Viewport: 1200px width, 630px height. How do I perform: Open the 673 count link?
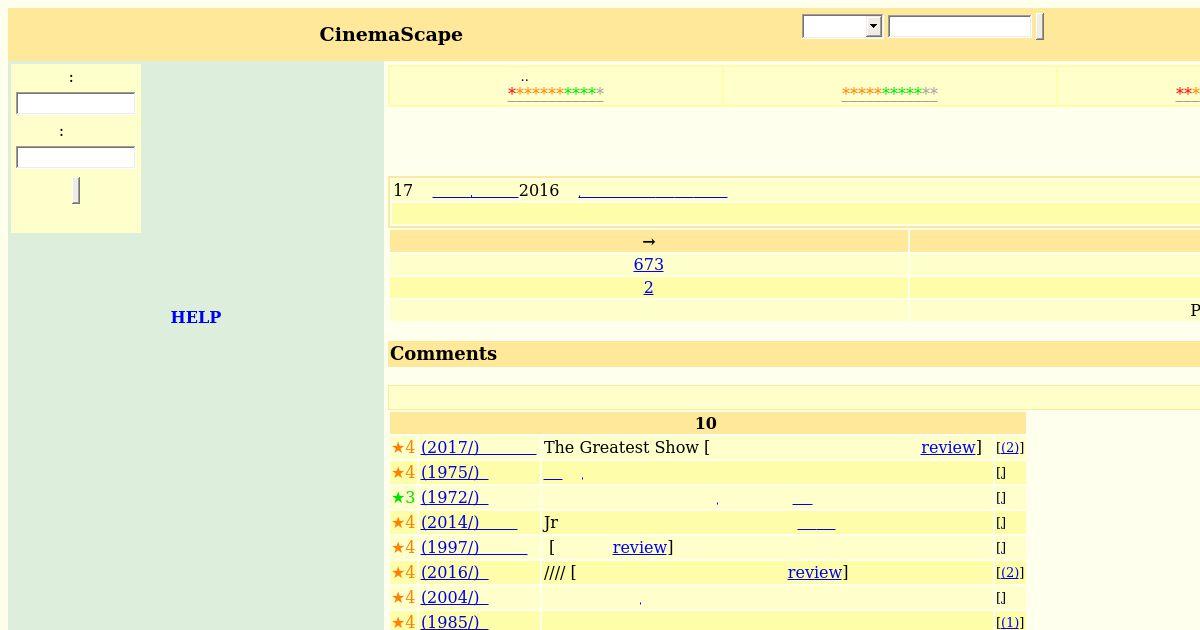[648, 264]
